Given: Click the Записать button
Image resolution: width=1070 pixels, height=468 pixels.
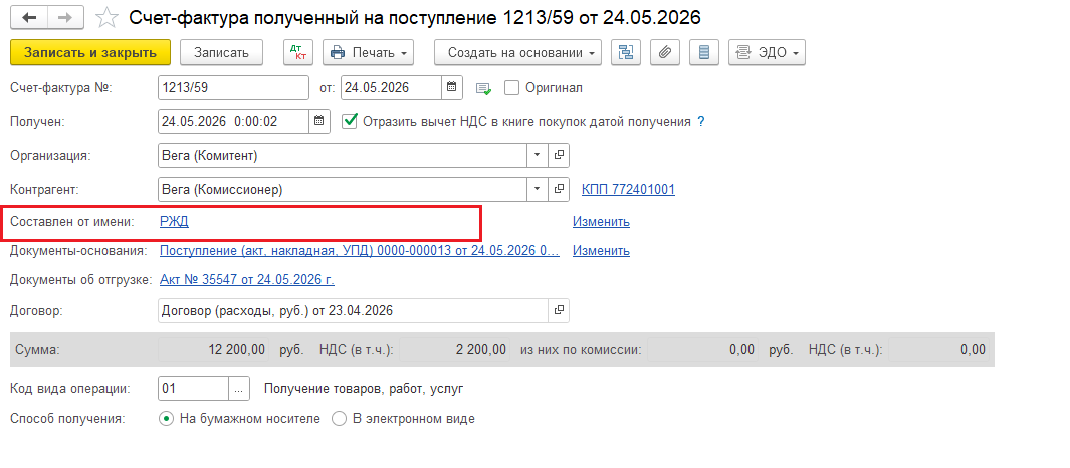Looking at the screenshot, I should tap(222, 53).
